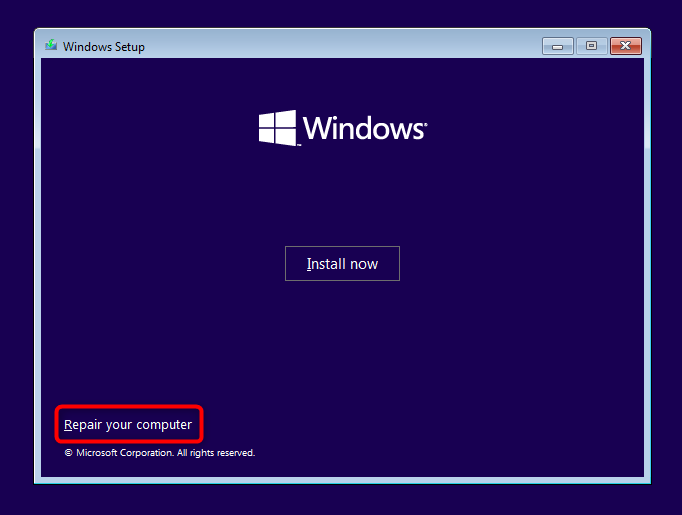Open the Repair your computer link
The height and width of the screenshot is (515, 682).
click(x=128, y=425)
